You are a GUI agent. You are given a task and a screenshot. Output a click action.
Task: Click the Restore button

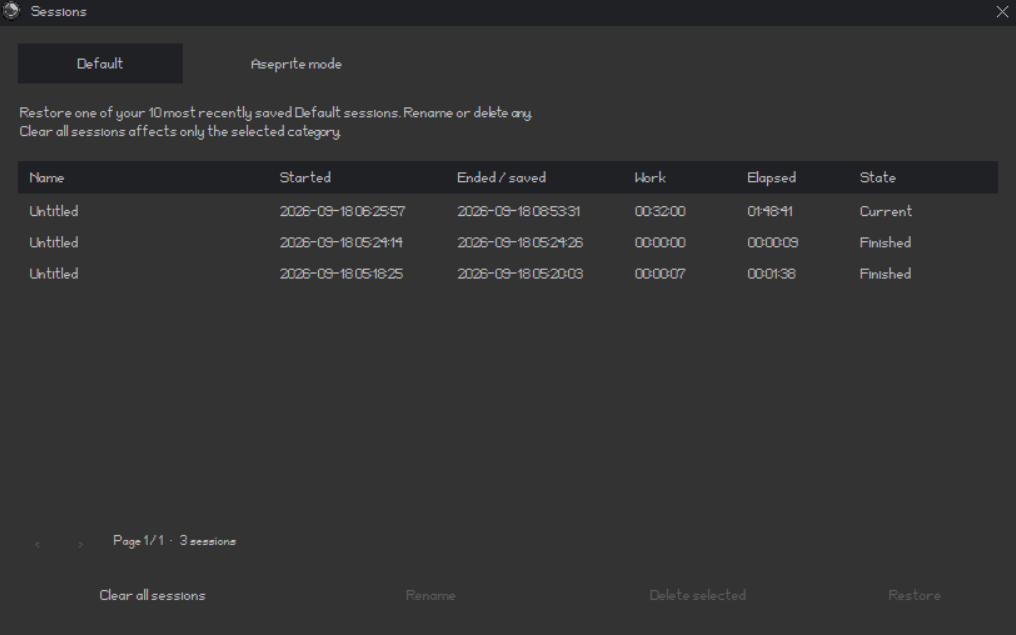[914, 595]
